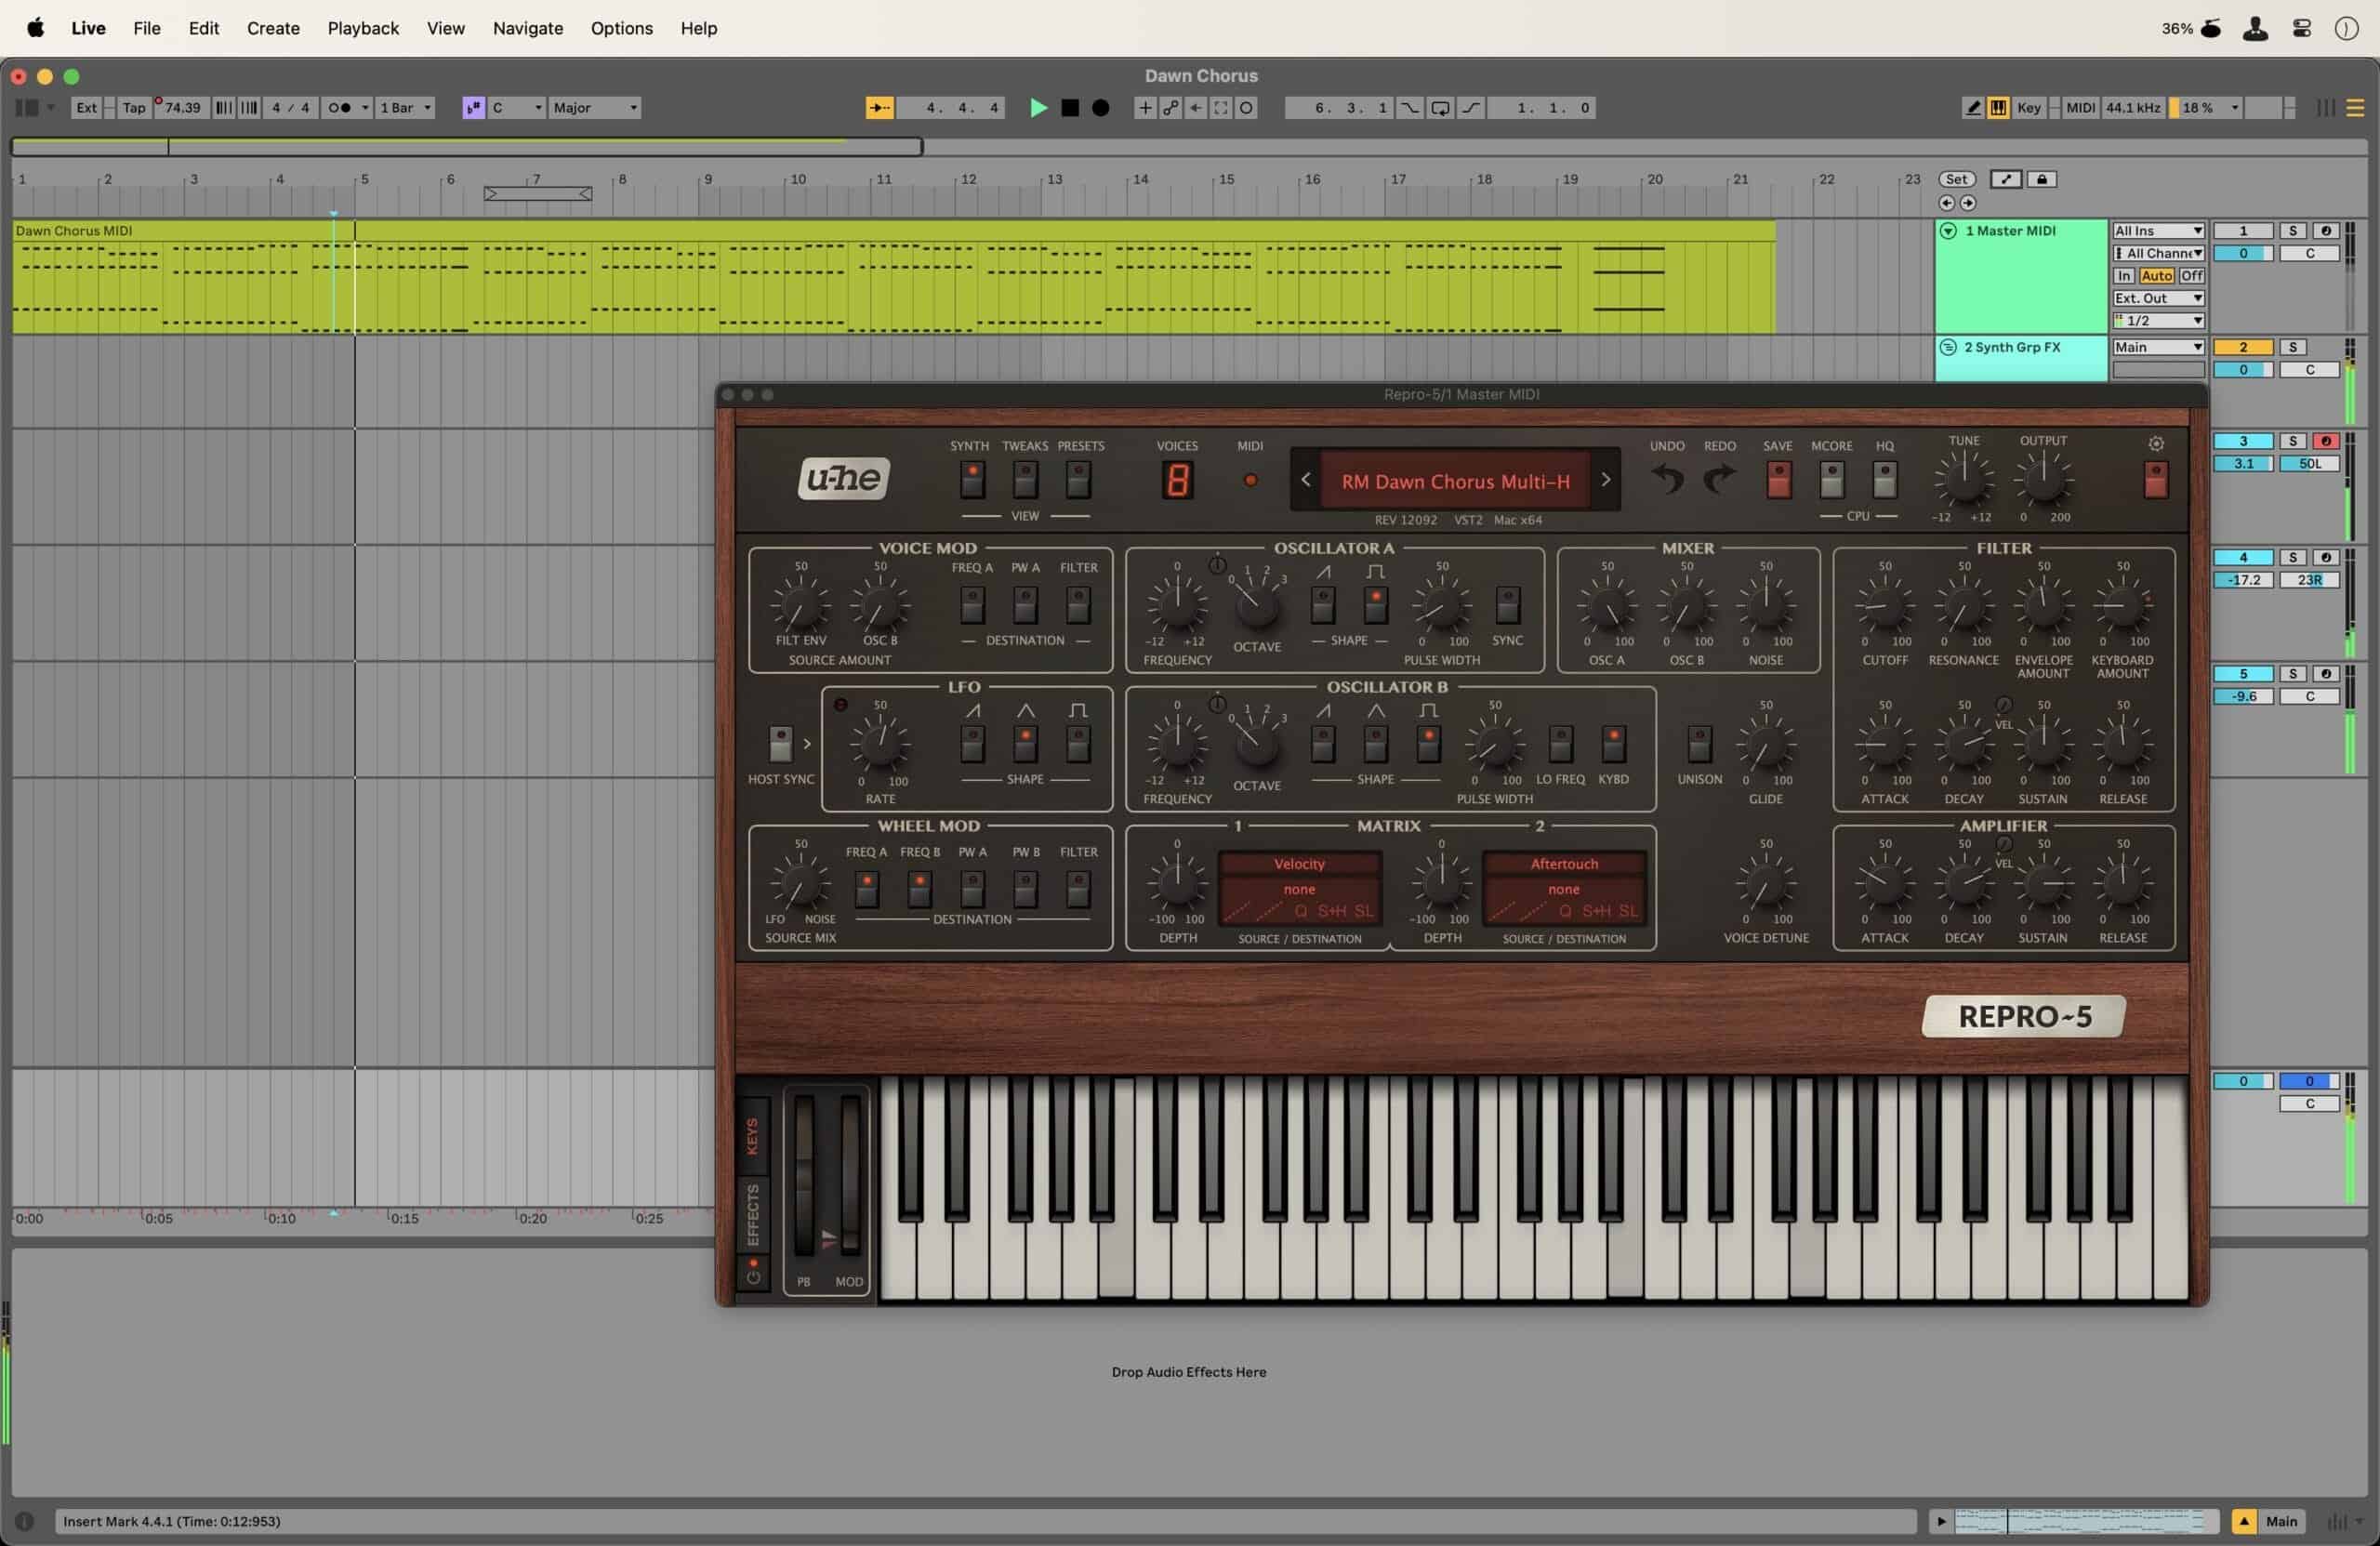Open the File menu
The width and height of the screenshot is (2380, 1546).
coord(147,28)
